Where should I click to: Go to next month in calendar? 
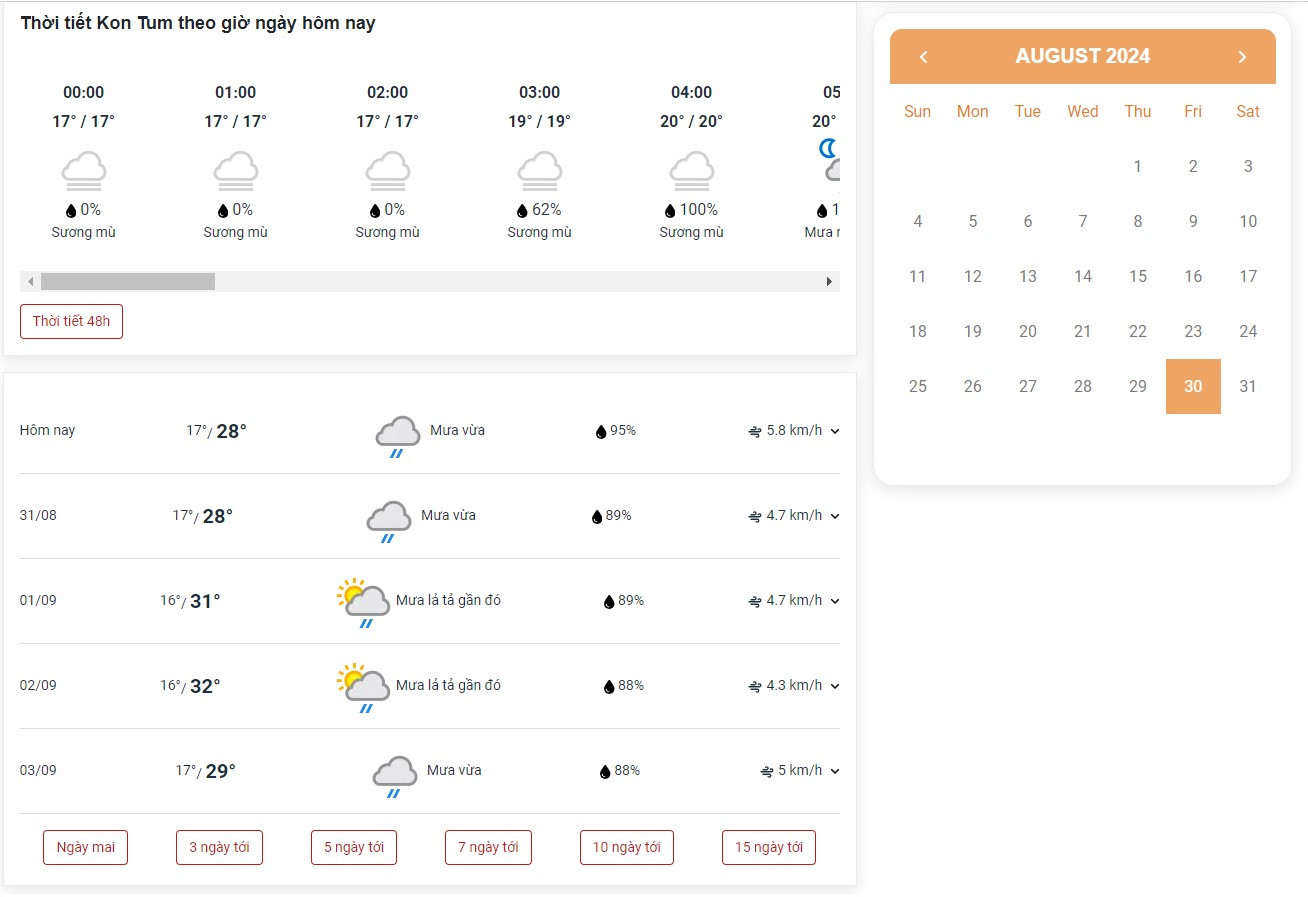click(1242, 57)
